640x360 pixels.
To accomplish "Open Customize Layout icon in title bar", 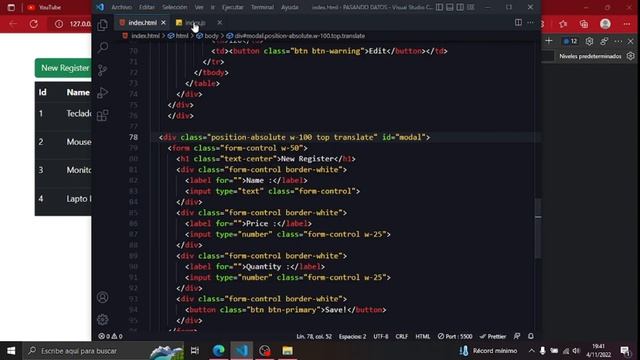I will [x=471, y=7].
